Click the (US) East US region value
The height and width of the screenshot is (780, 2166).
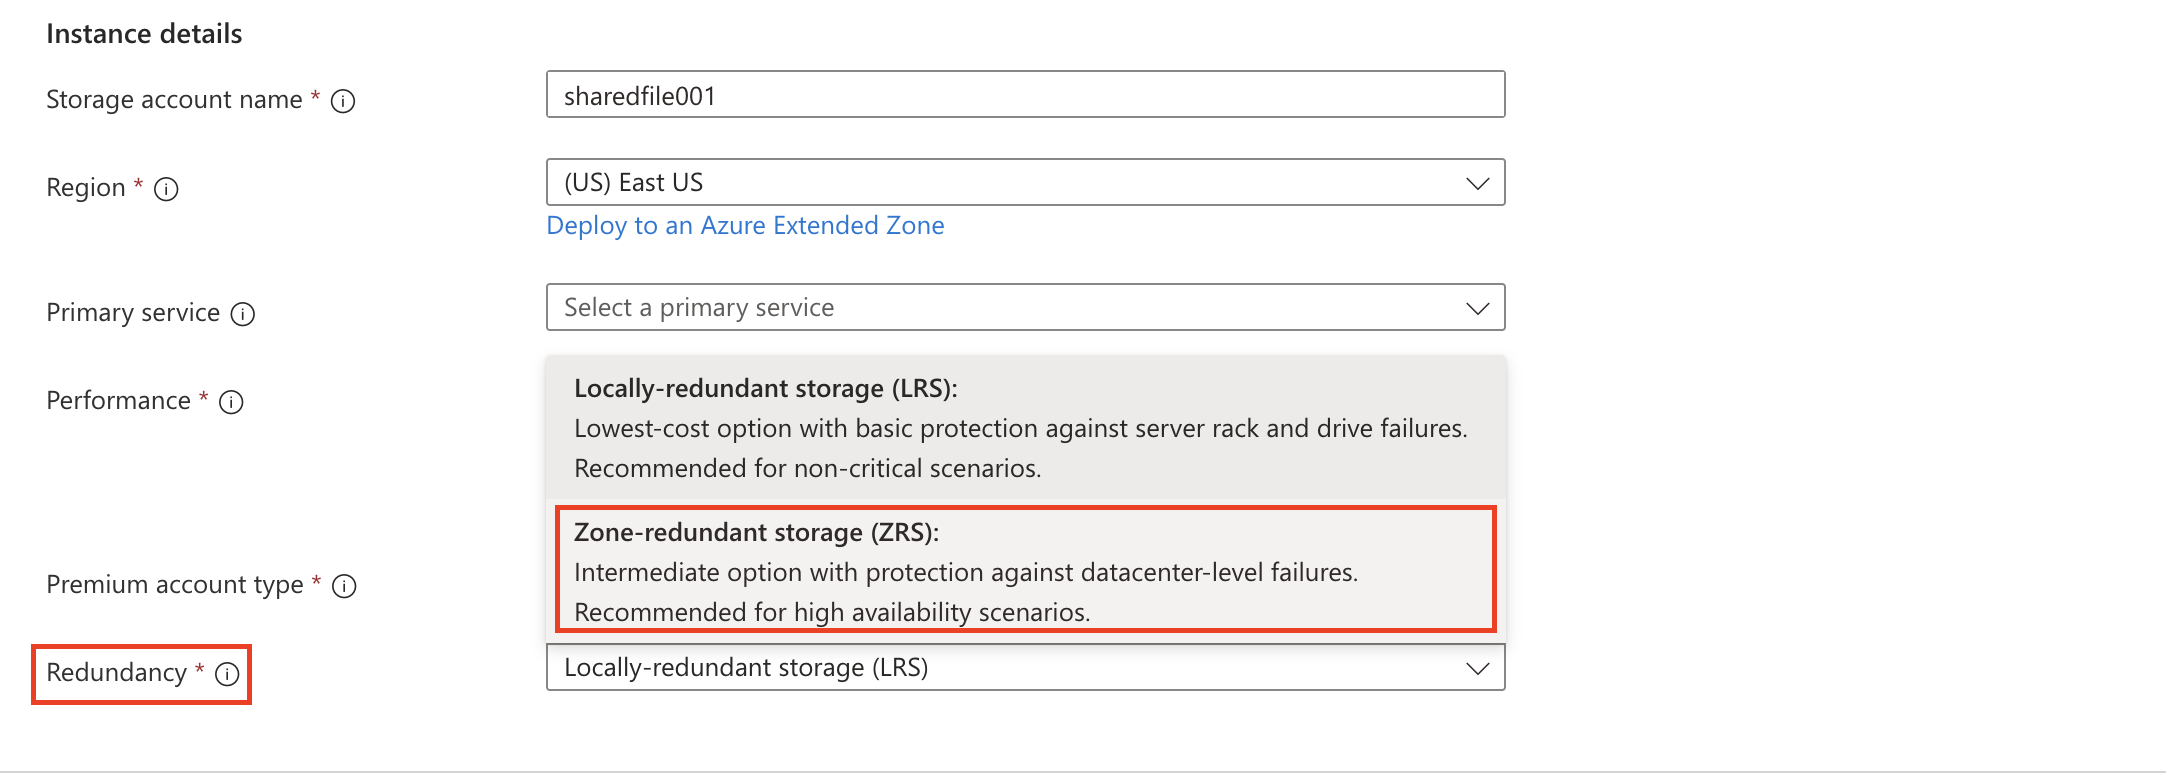[x=634, y=182]
